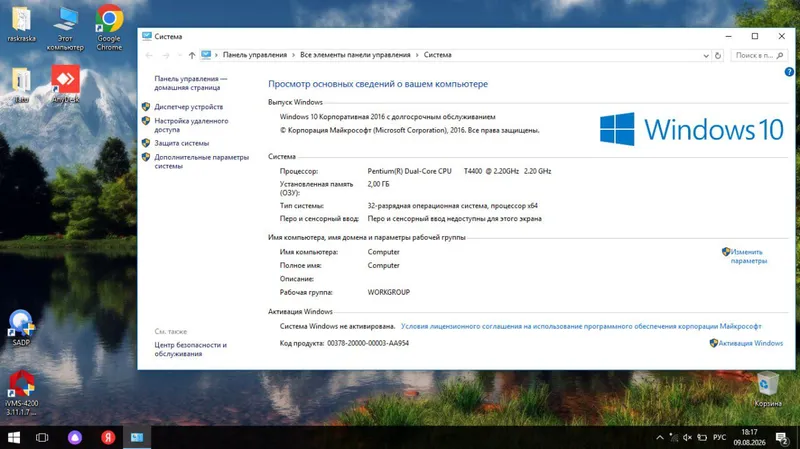Click the Windows 10 edition text line
The height and width of the screenshot is (449, 800).
pos(387,117)
